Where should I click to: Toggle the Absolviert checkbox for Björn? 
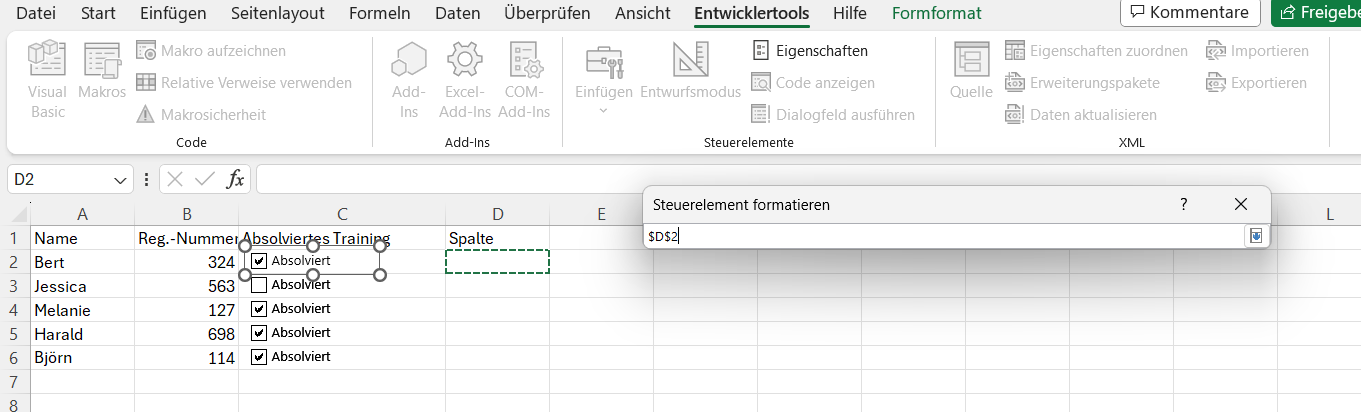click(x=259, y=357)
